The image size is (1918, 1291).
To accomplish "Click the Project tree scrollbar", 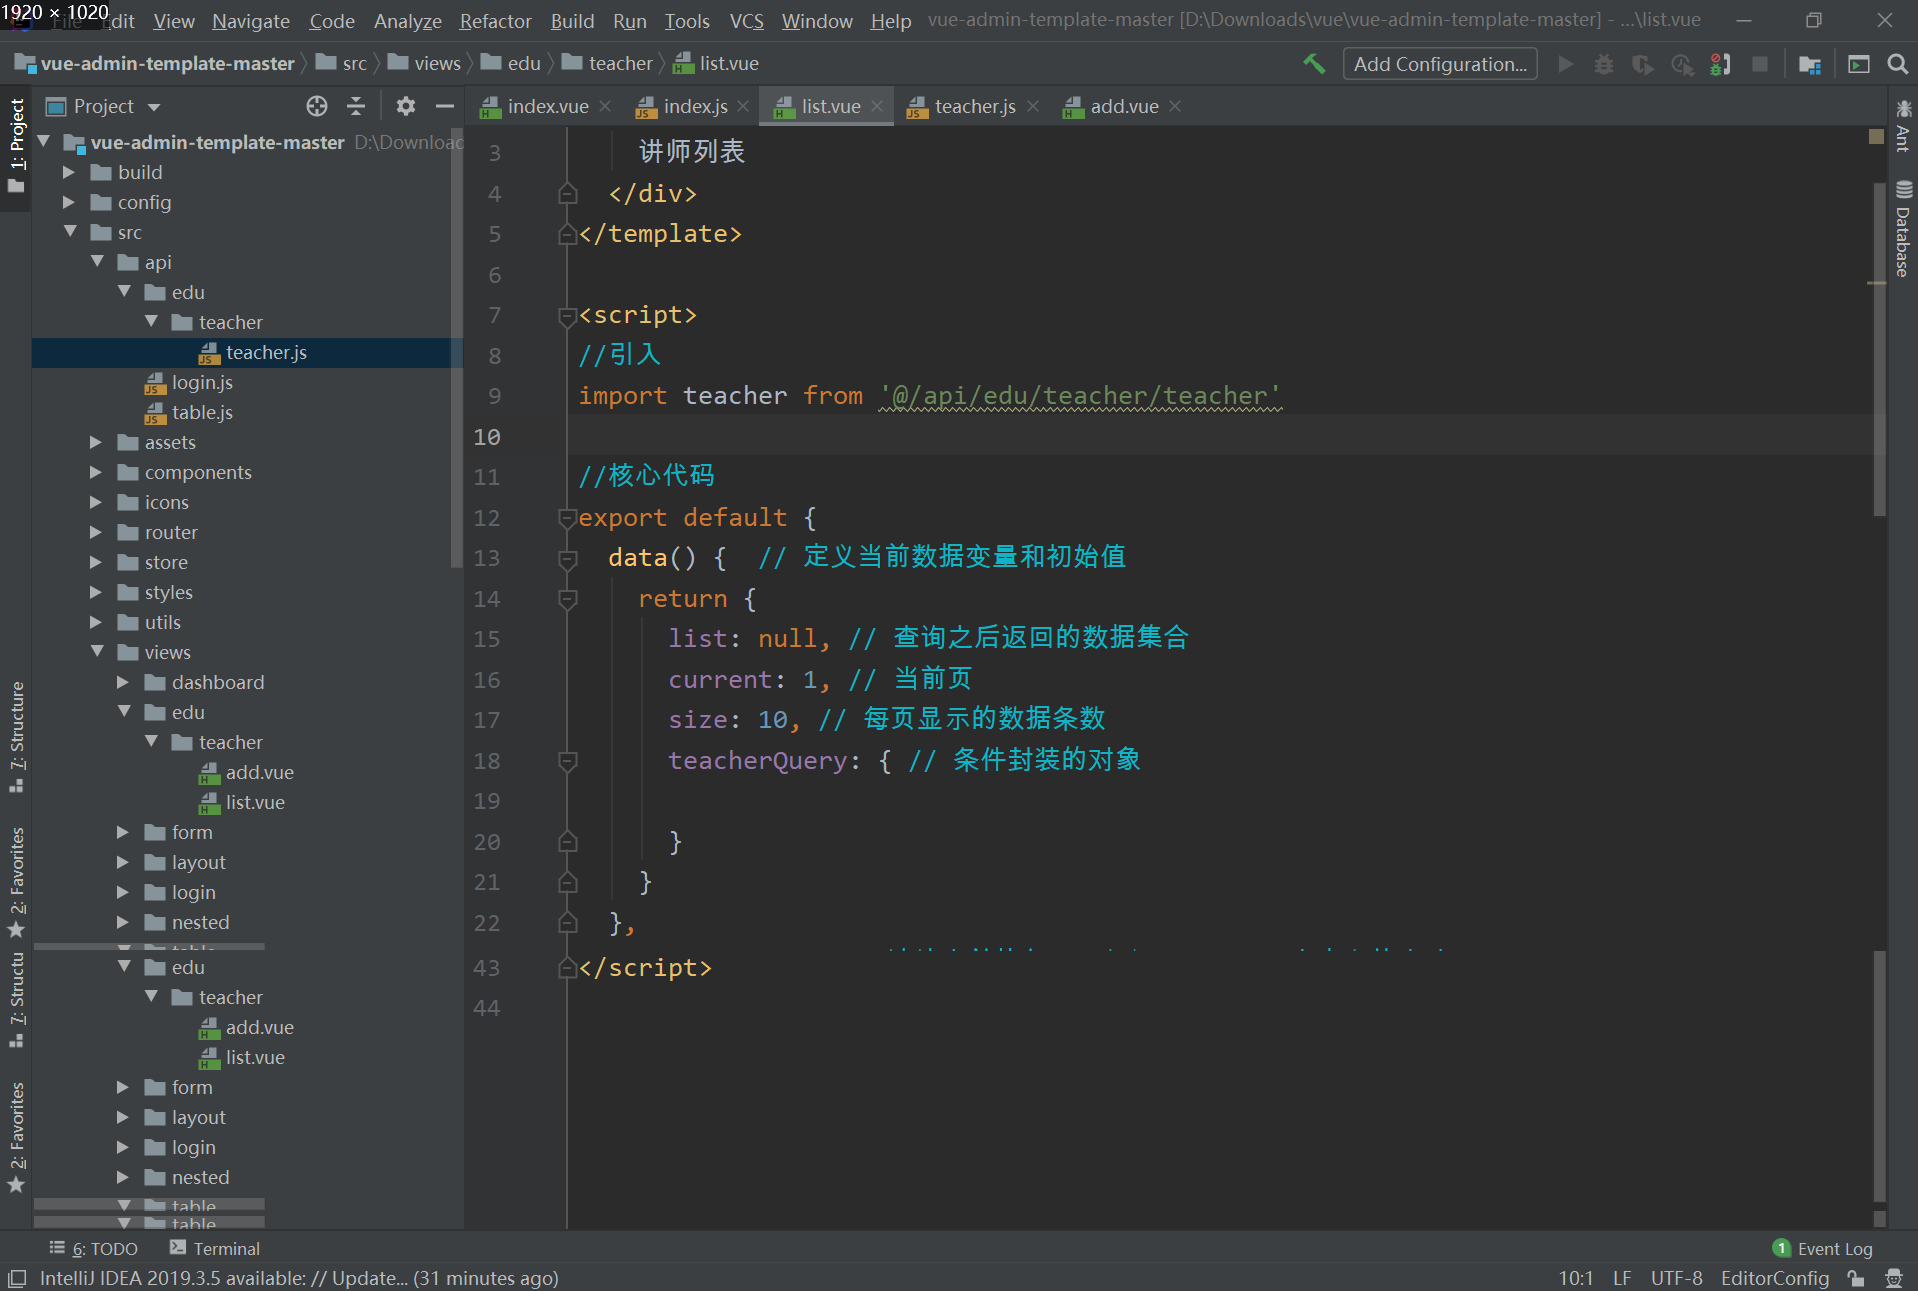I will (x=456, y=348).
